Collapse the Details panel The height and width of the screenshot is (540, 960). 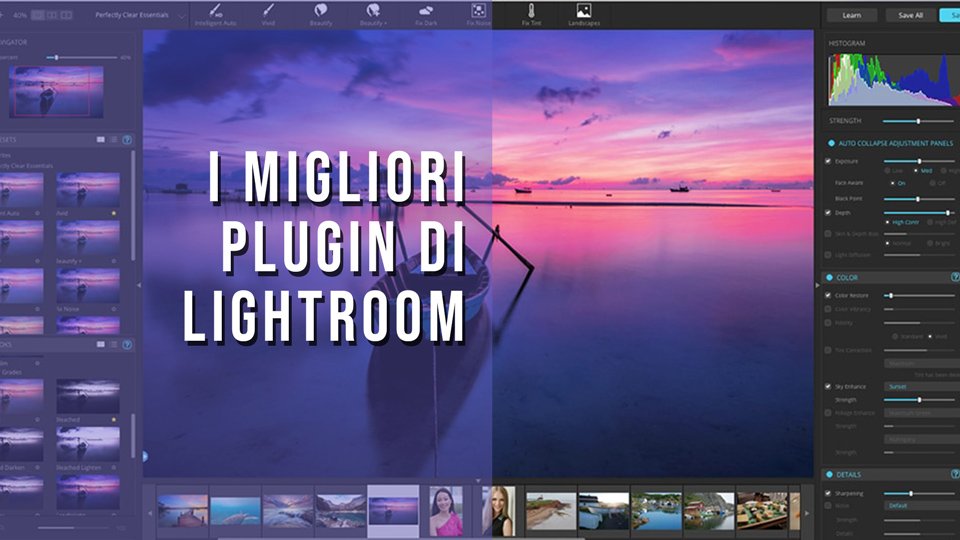830,474
